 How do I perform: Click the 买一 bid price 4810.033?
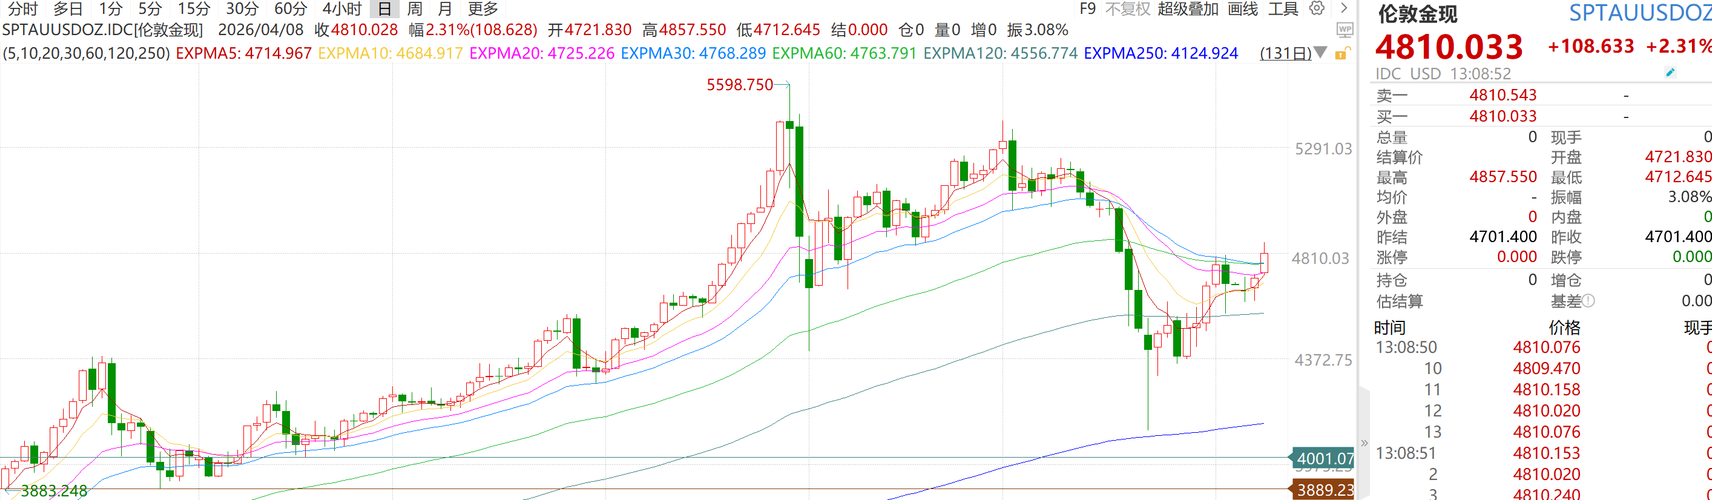(1503, 116)
